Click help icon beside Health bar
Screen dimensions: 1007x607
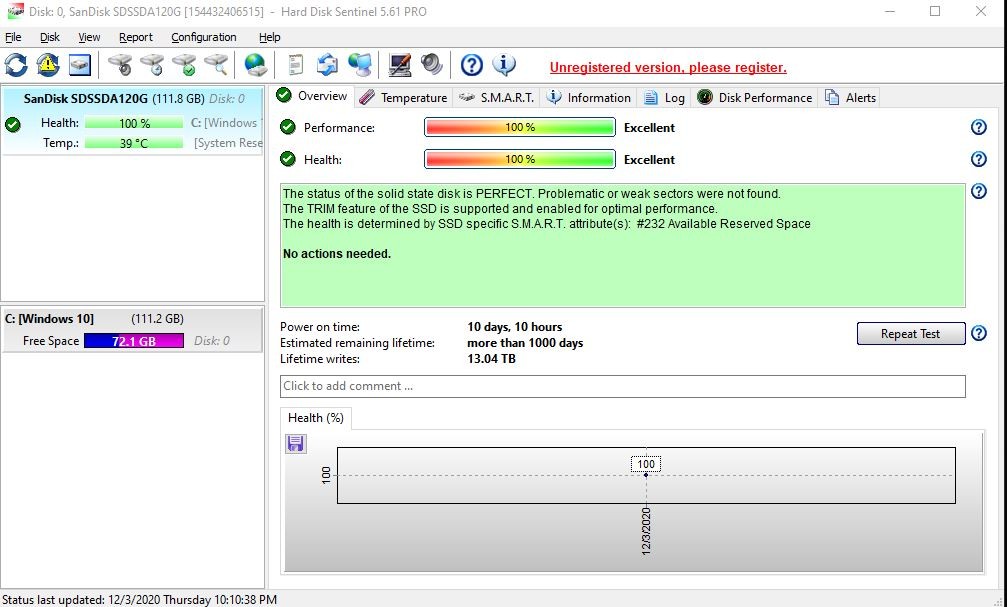[x=978, y=159]
